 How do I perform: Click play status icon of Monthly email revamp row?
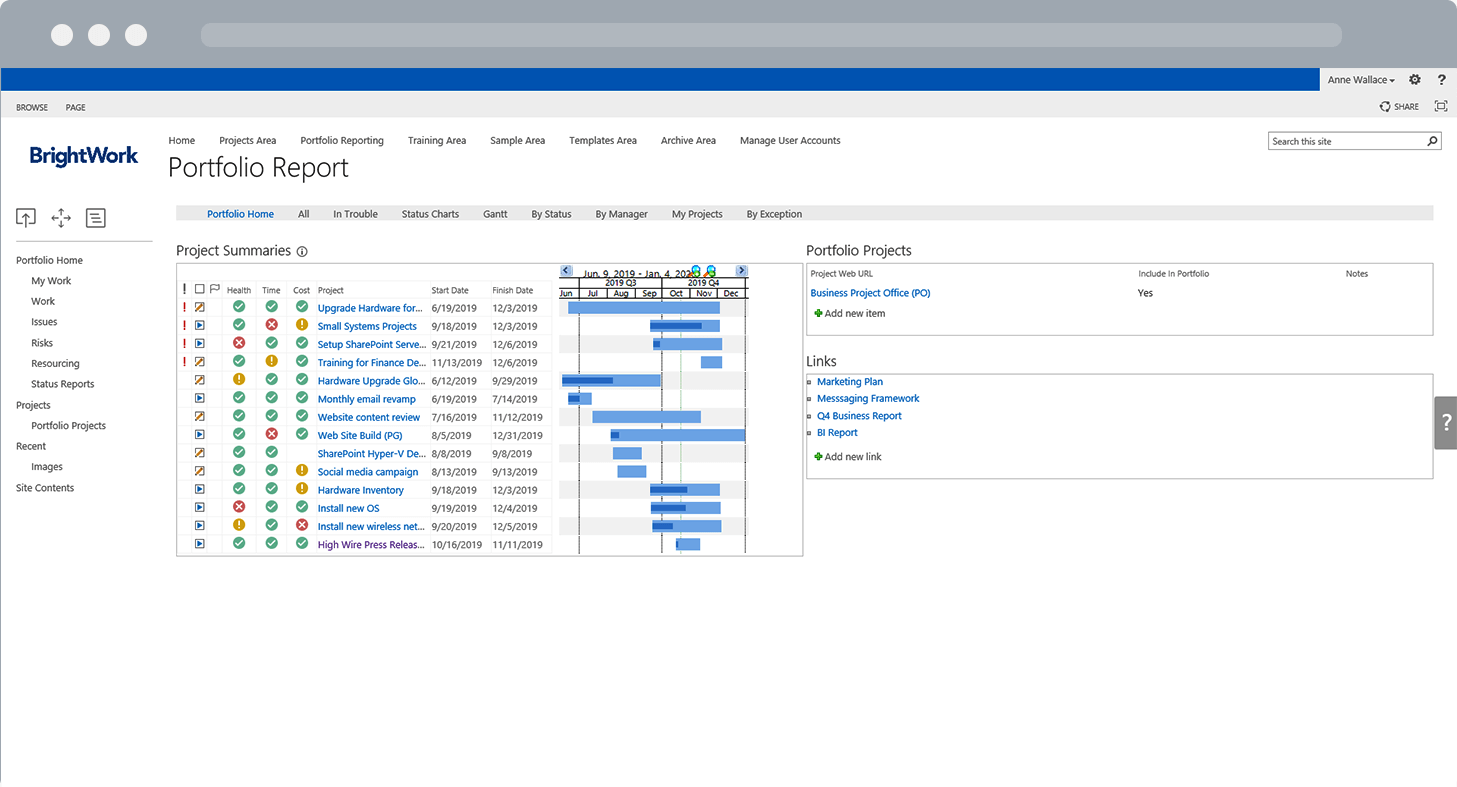tap(200, 398)
